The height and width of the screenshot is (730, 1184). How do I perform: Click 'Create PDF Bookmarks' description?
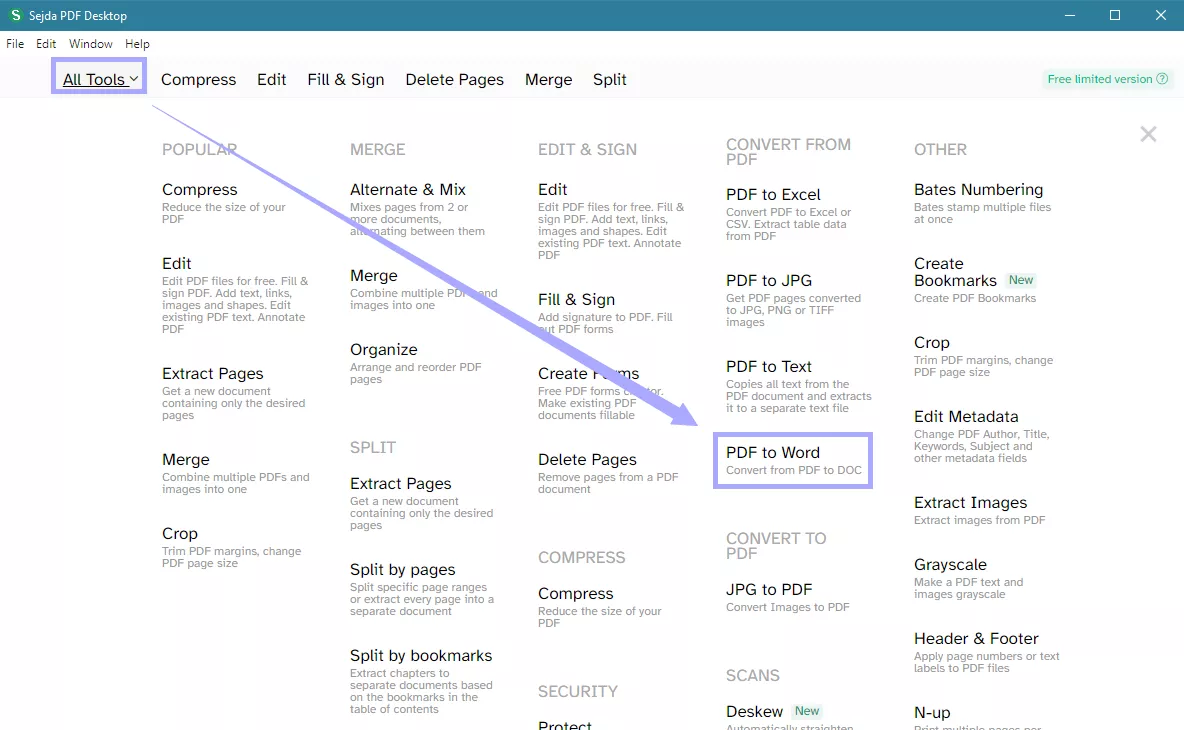tap(975, 298)
